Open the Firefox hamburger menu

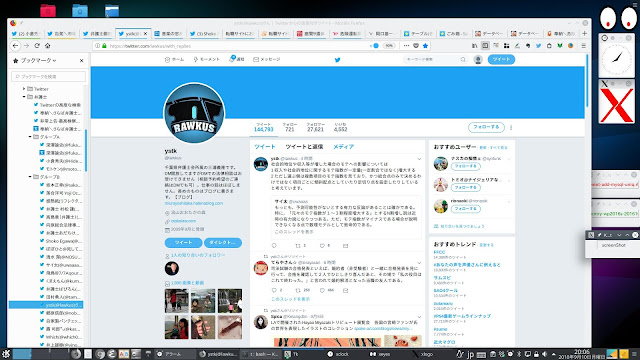[584, 46]
